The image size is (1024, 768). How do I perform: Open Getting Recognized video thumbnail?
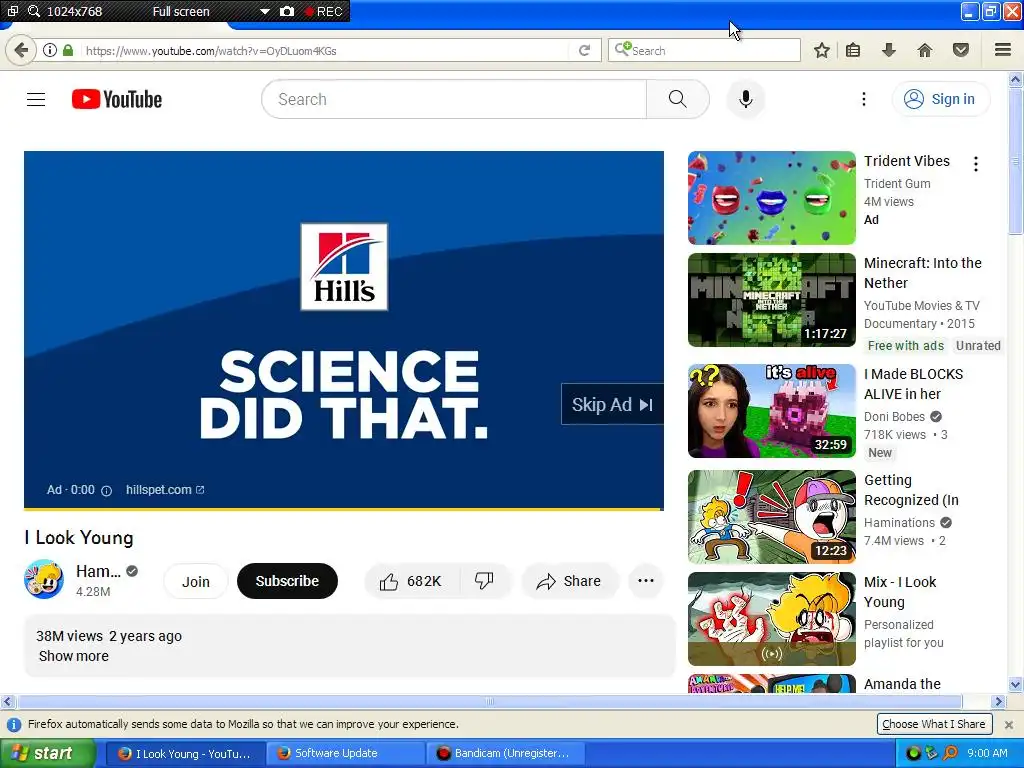click(771, 517)
